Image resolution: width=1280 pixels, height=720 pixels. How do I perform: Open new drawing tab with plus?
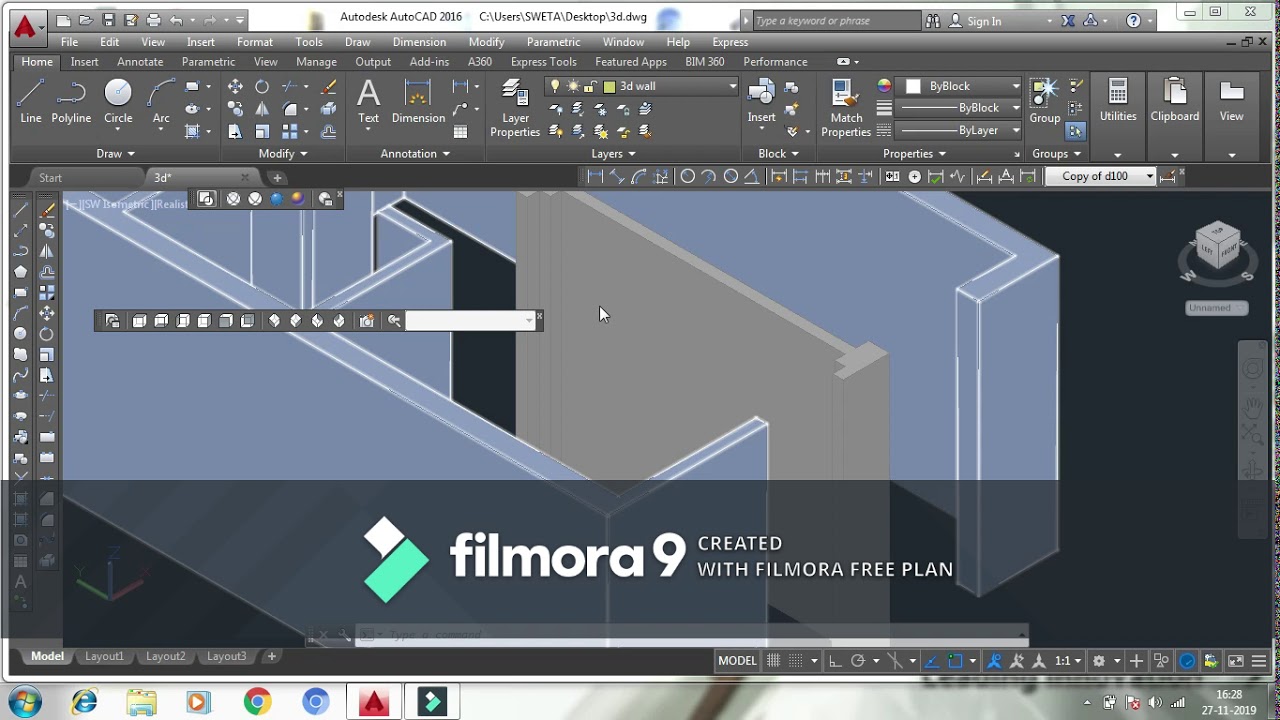pyautogui.click(x=277, y=178)
